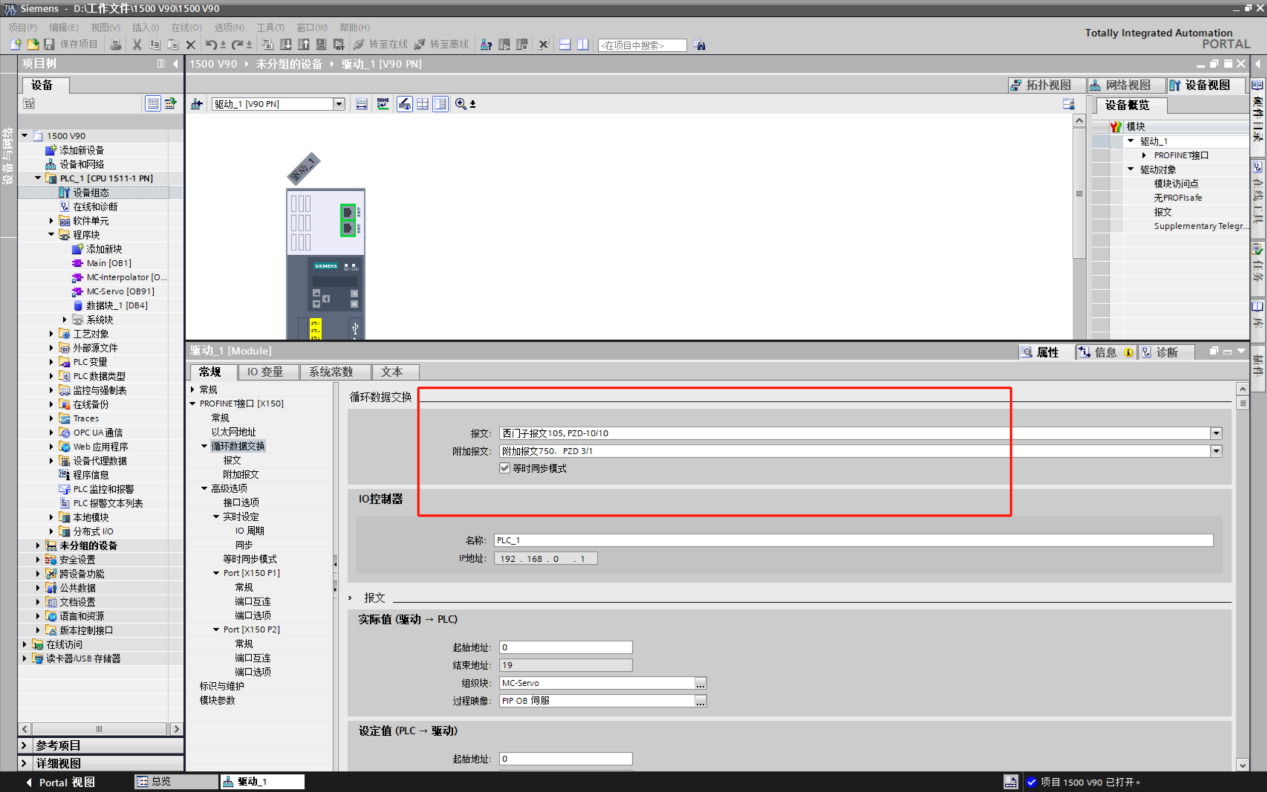
Task: Click the binoculars search icon beside the project search box
Action: [x=700, y=45]
